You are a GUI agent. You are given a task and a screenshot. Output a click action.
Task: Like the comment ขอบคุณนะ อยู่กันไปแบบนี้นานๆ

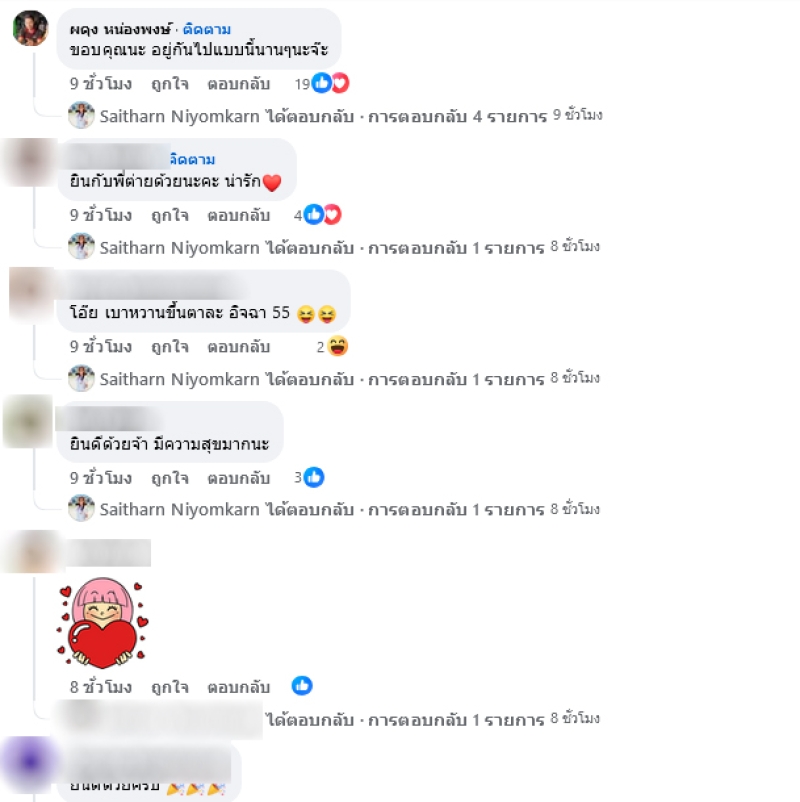[170, 83]
